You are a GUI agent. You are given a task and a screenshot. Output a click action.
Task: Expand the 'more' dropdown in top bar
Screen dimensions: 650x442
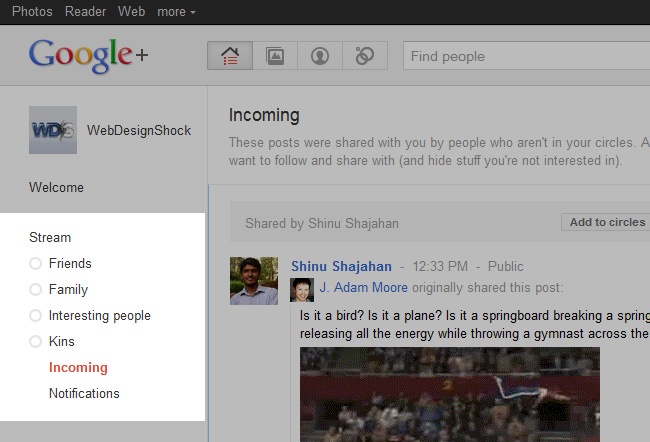point(176,12)
